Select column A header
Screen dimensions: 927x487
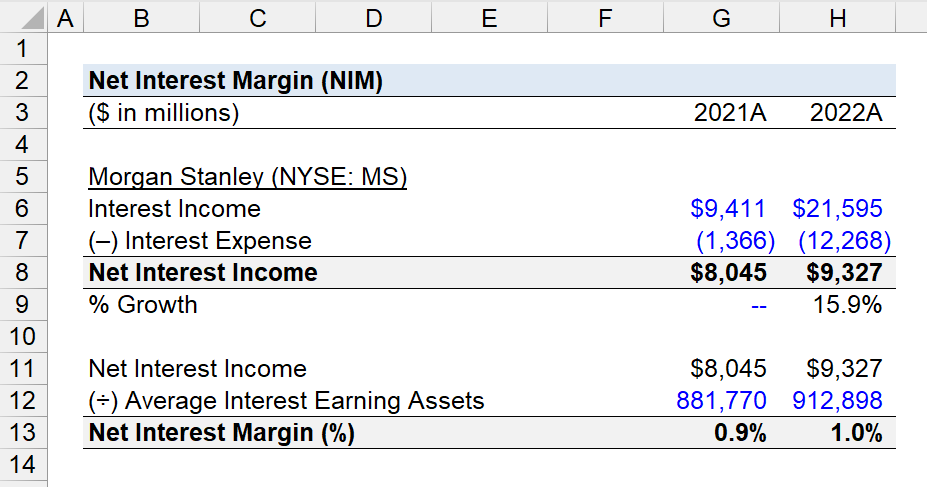pos(65,17)
